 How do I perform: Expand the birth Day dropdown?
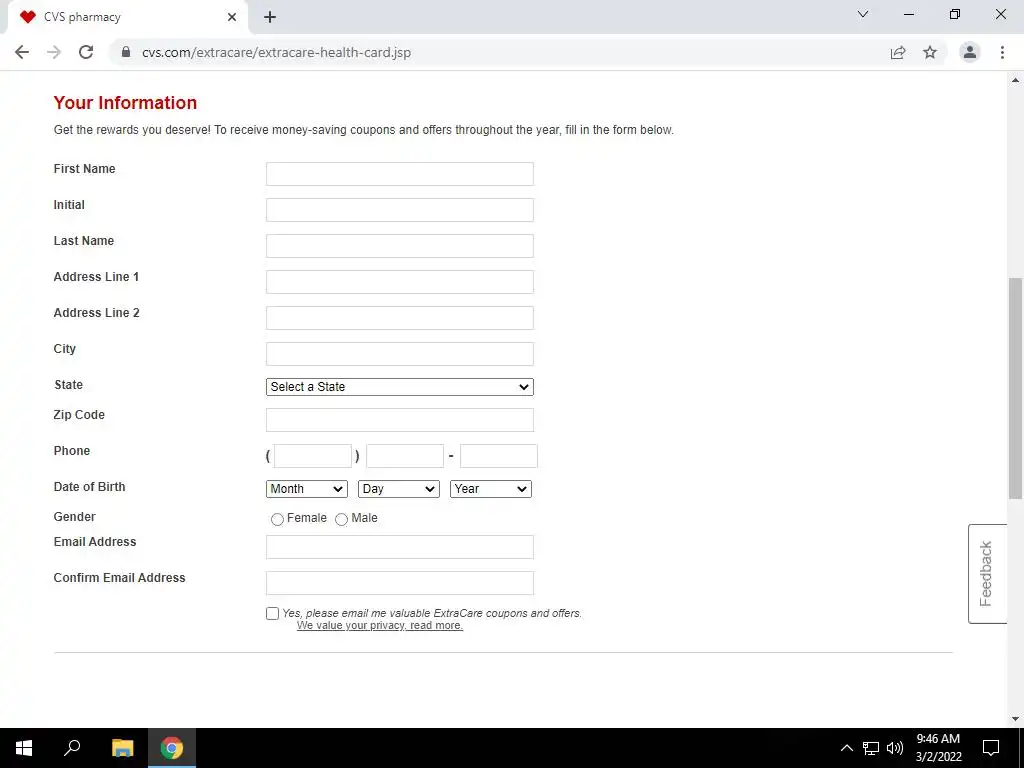(399, 489)
